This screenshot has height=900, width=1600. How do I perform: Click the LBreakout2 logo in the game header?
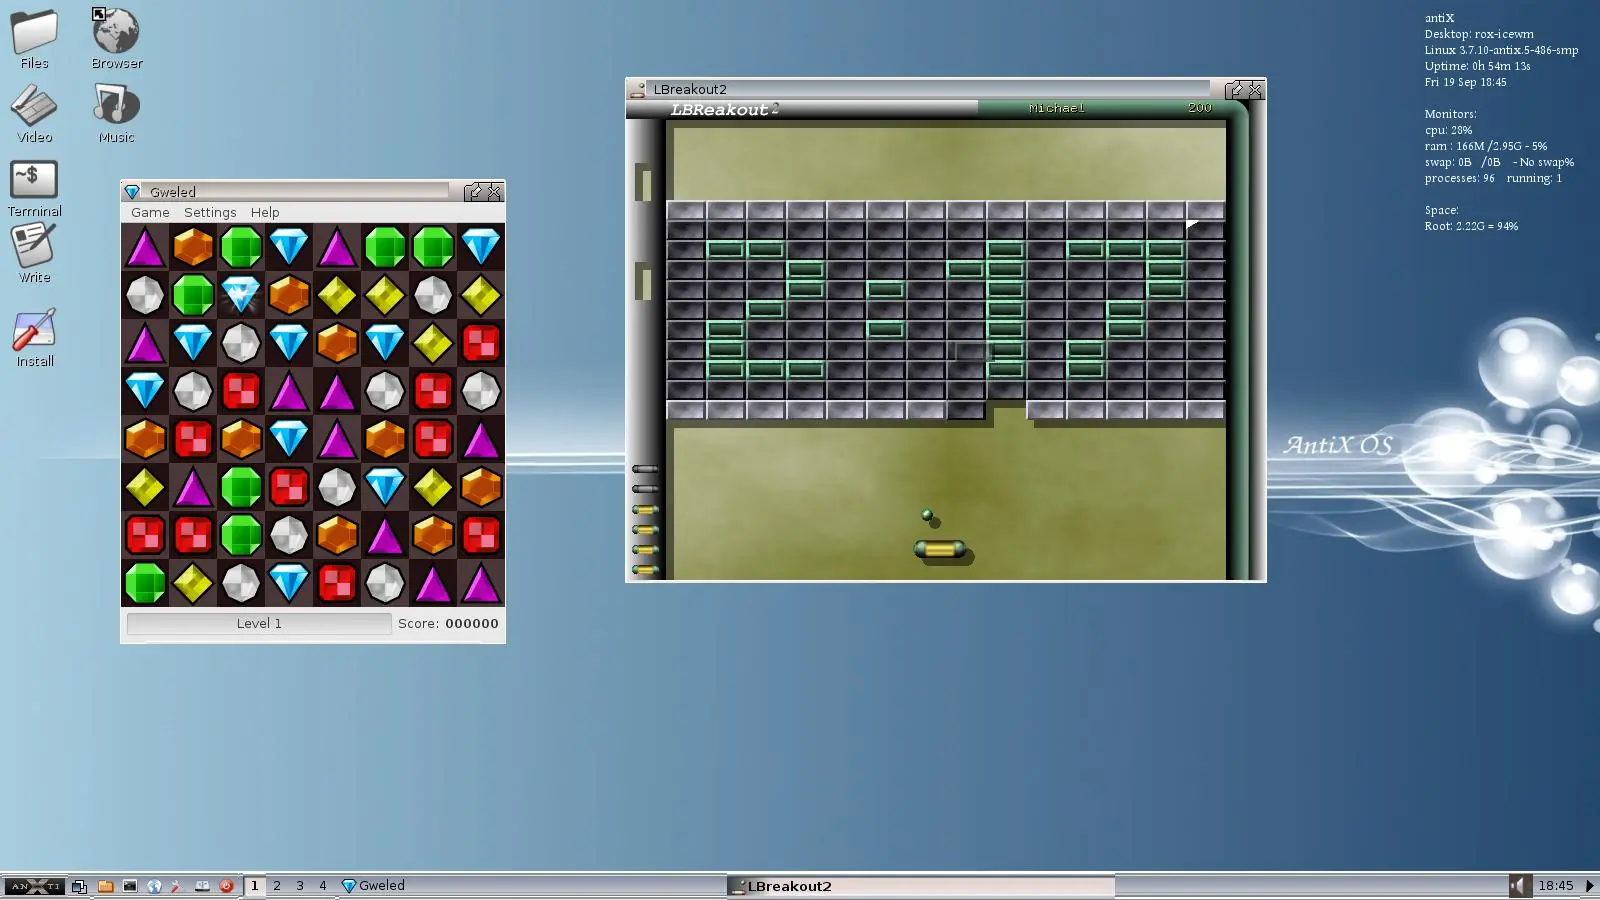(x=725, y=110)
